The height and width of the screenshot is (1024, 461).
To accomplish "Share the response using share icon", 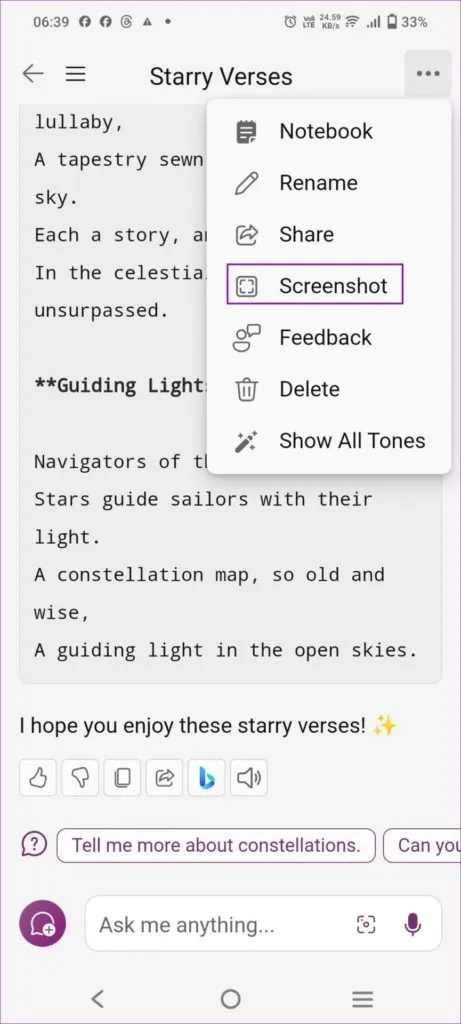I will point(165,778).
